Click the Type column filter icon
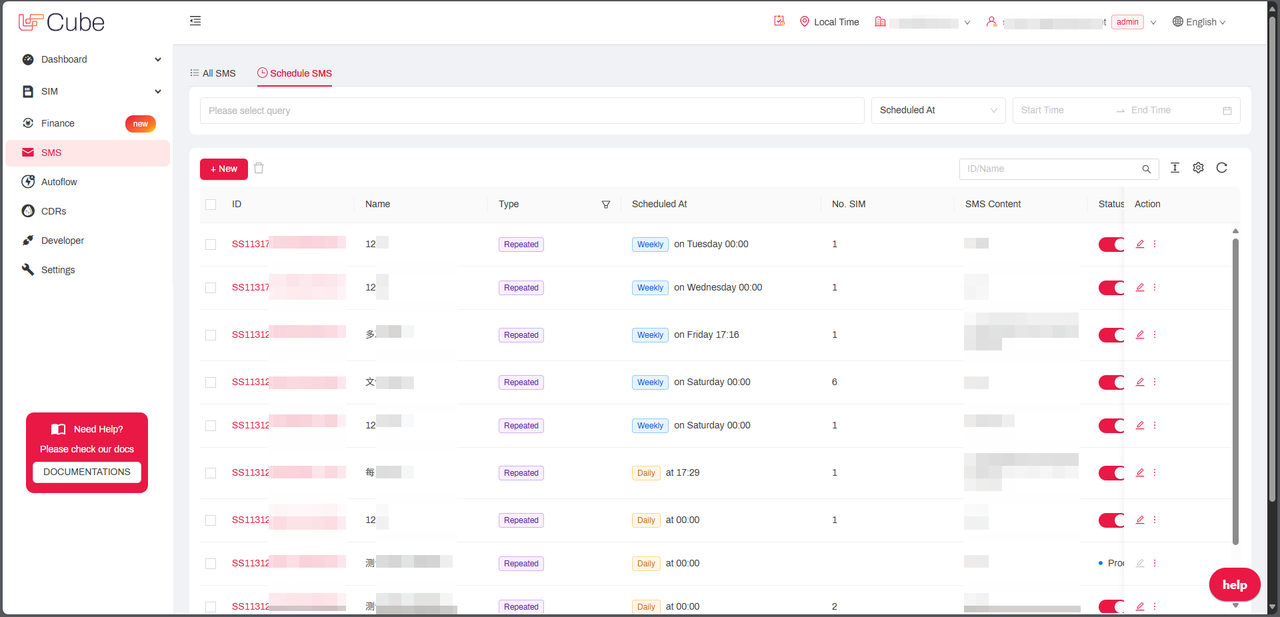Screen dimensions: 1280x617 pyautogui.click(x=605, y=204)
